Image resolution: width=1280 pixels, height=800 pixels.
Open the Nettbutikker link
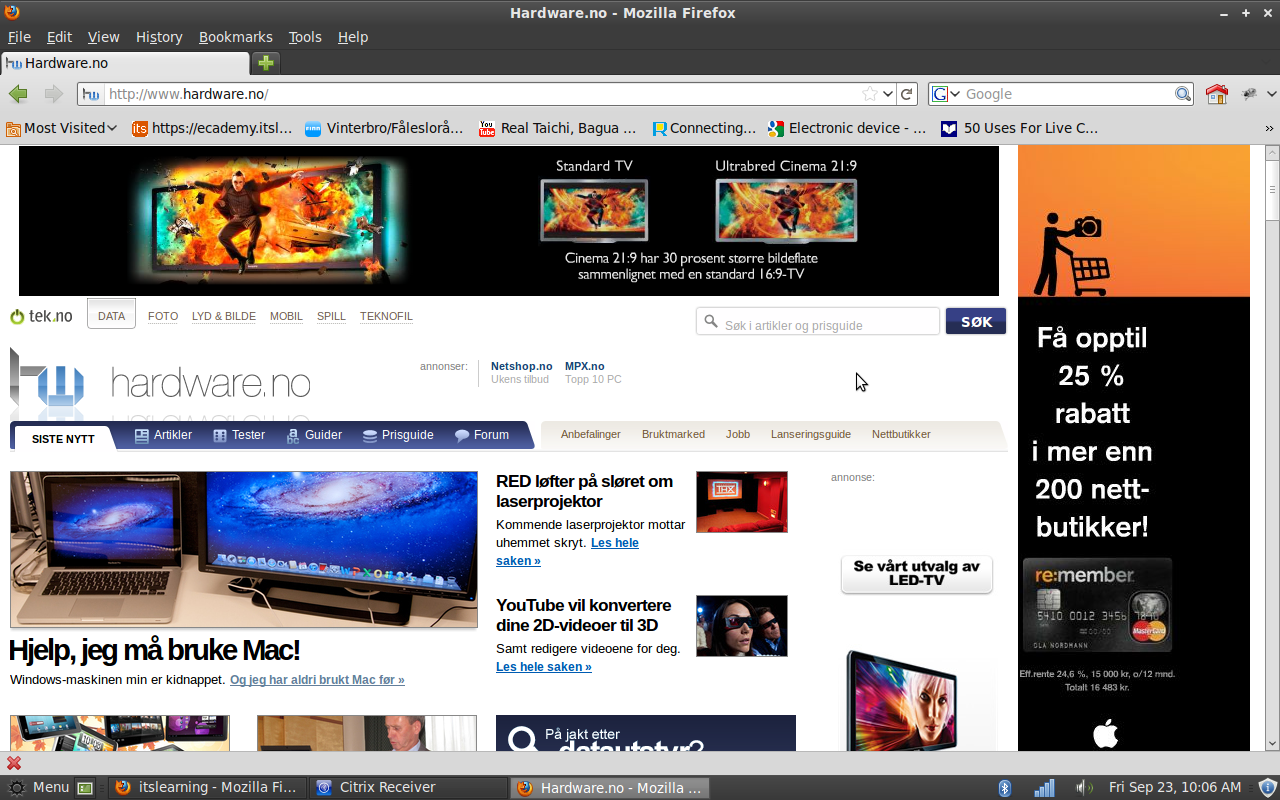click(901, 434)
